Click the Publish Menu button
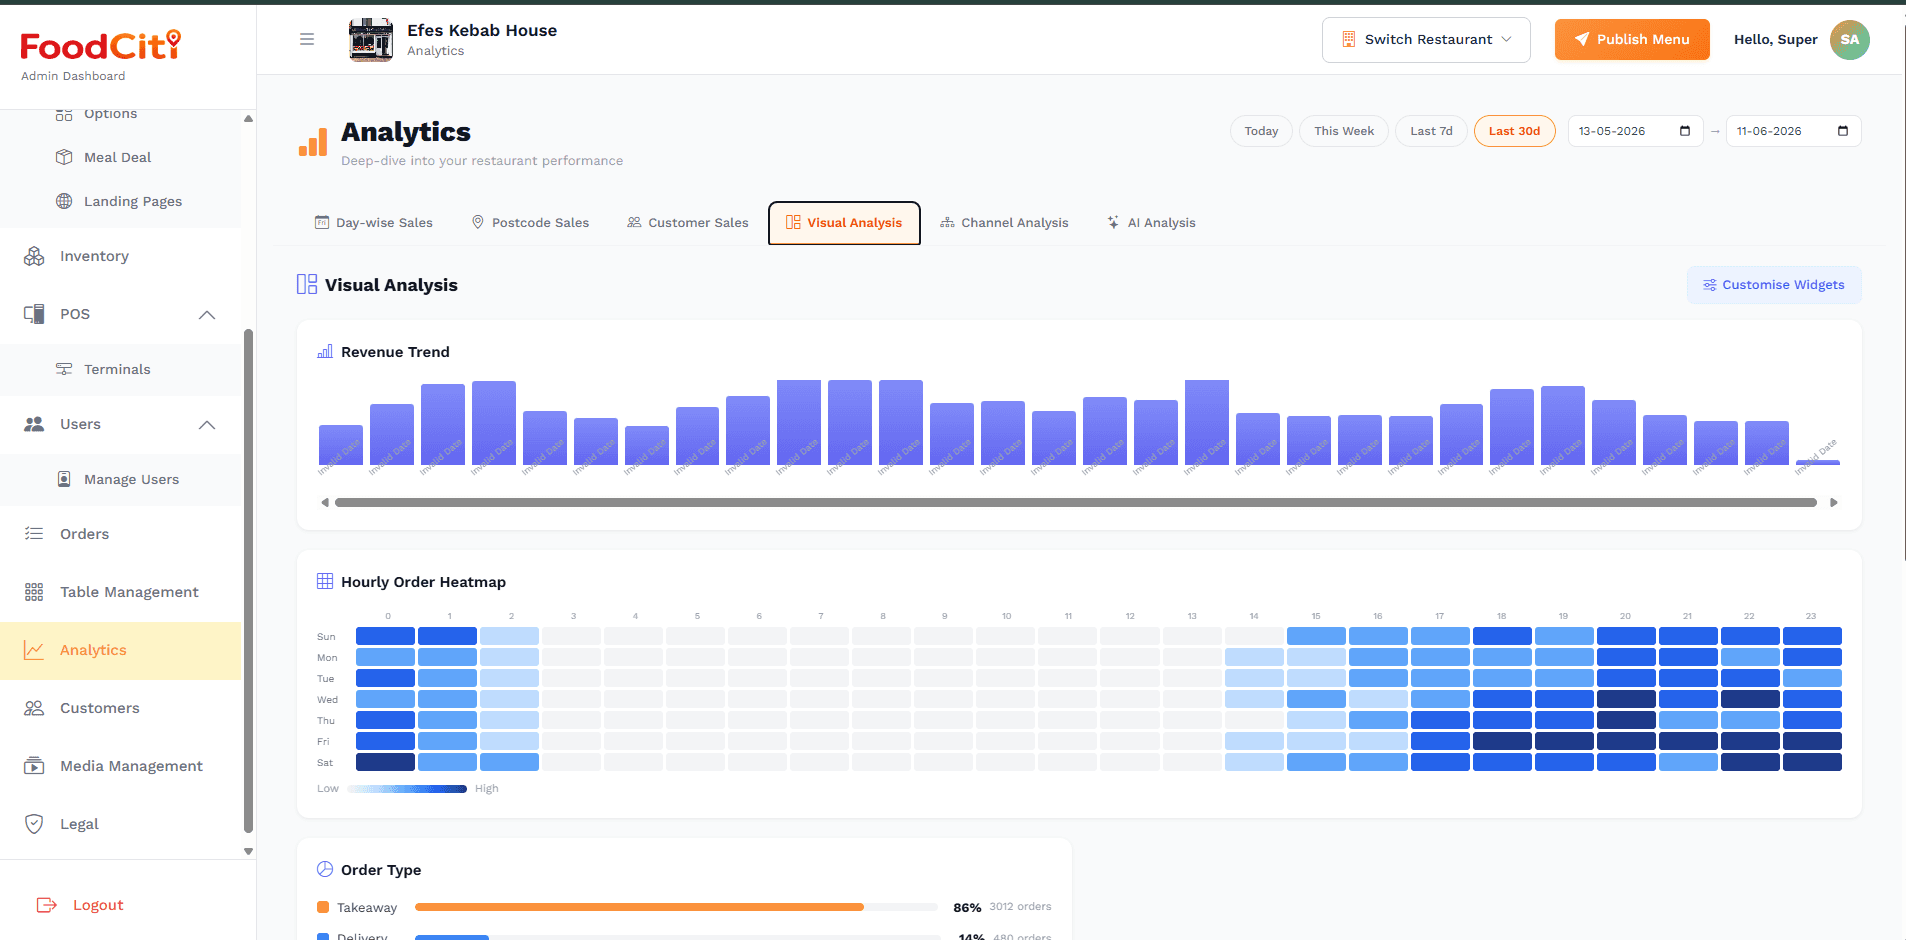The image size is (1906, 940). pos(1632,40)
